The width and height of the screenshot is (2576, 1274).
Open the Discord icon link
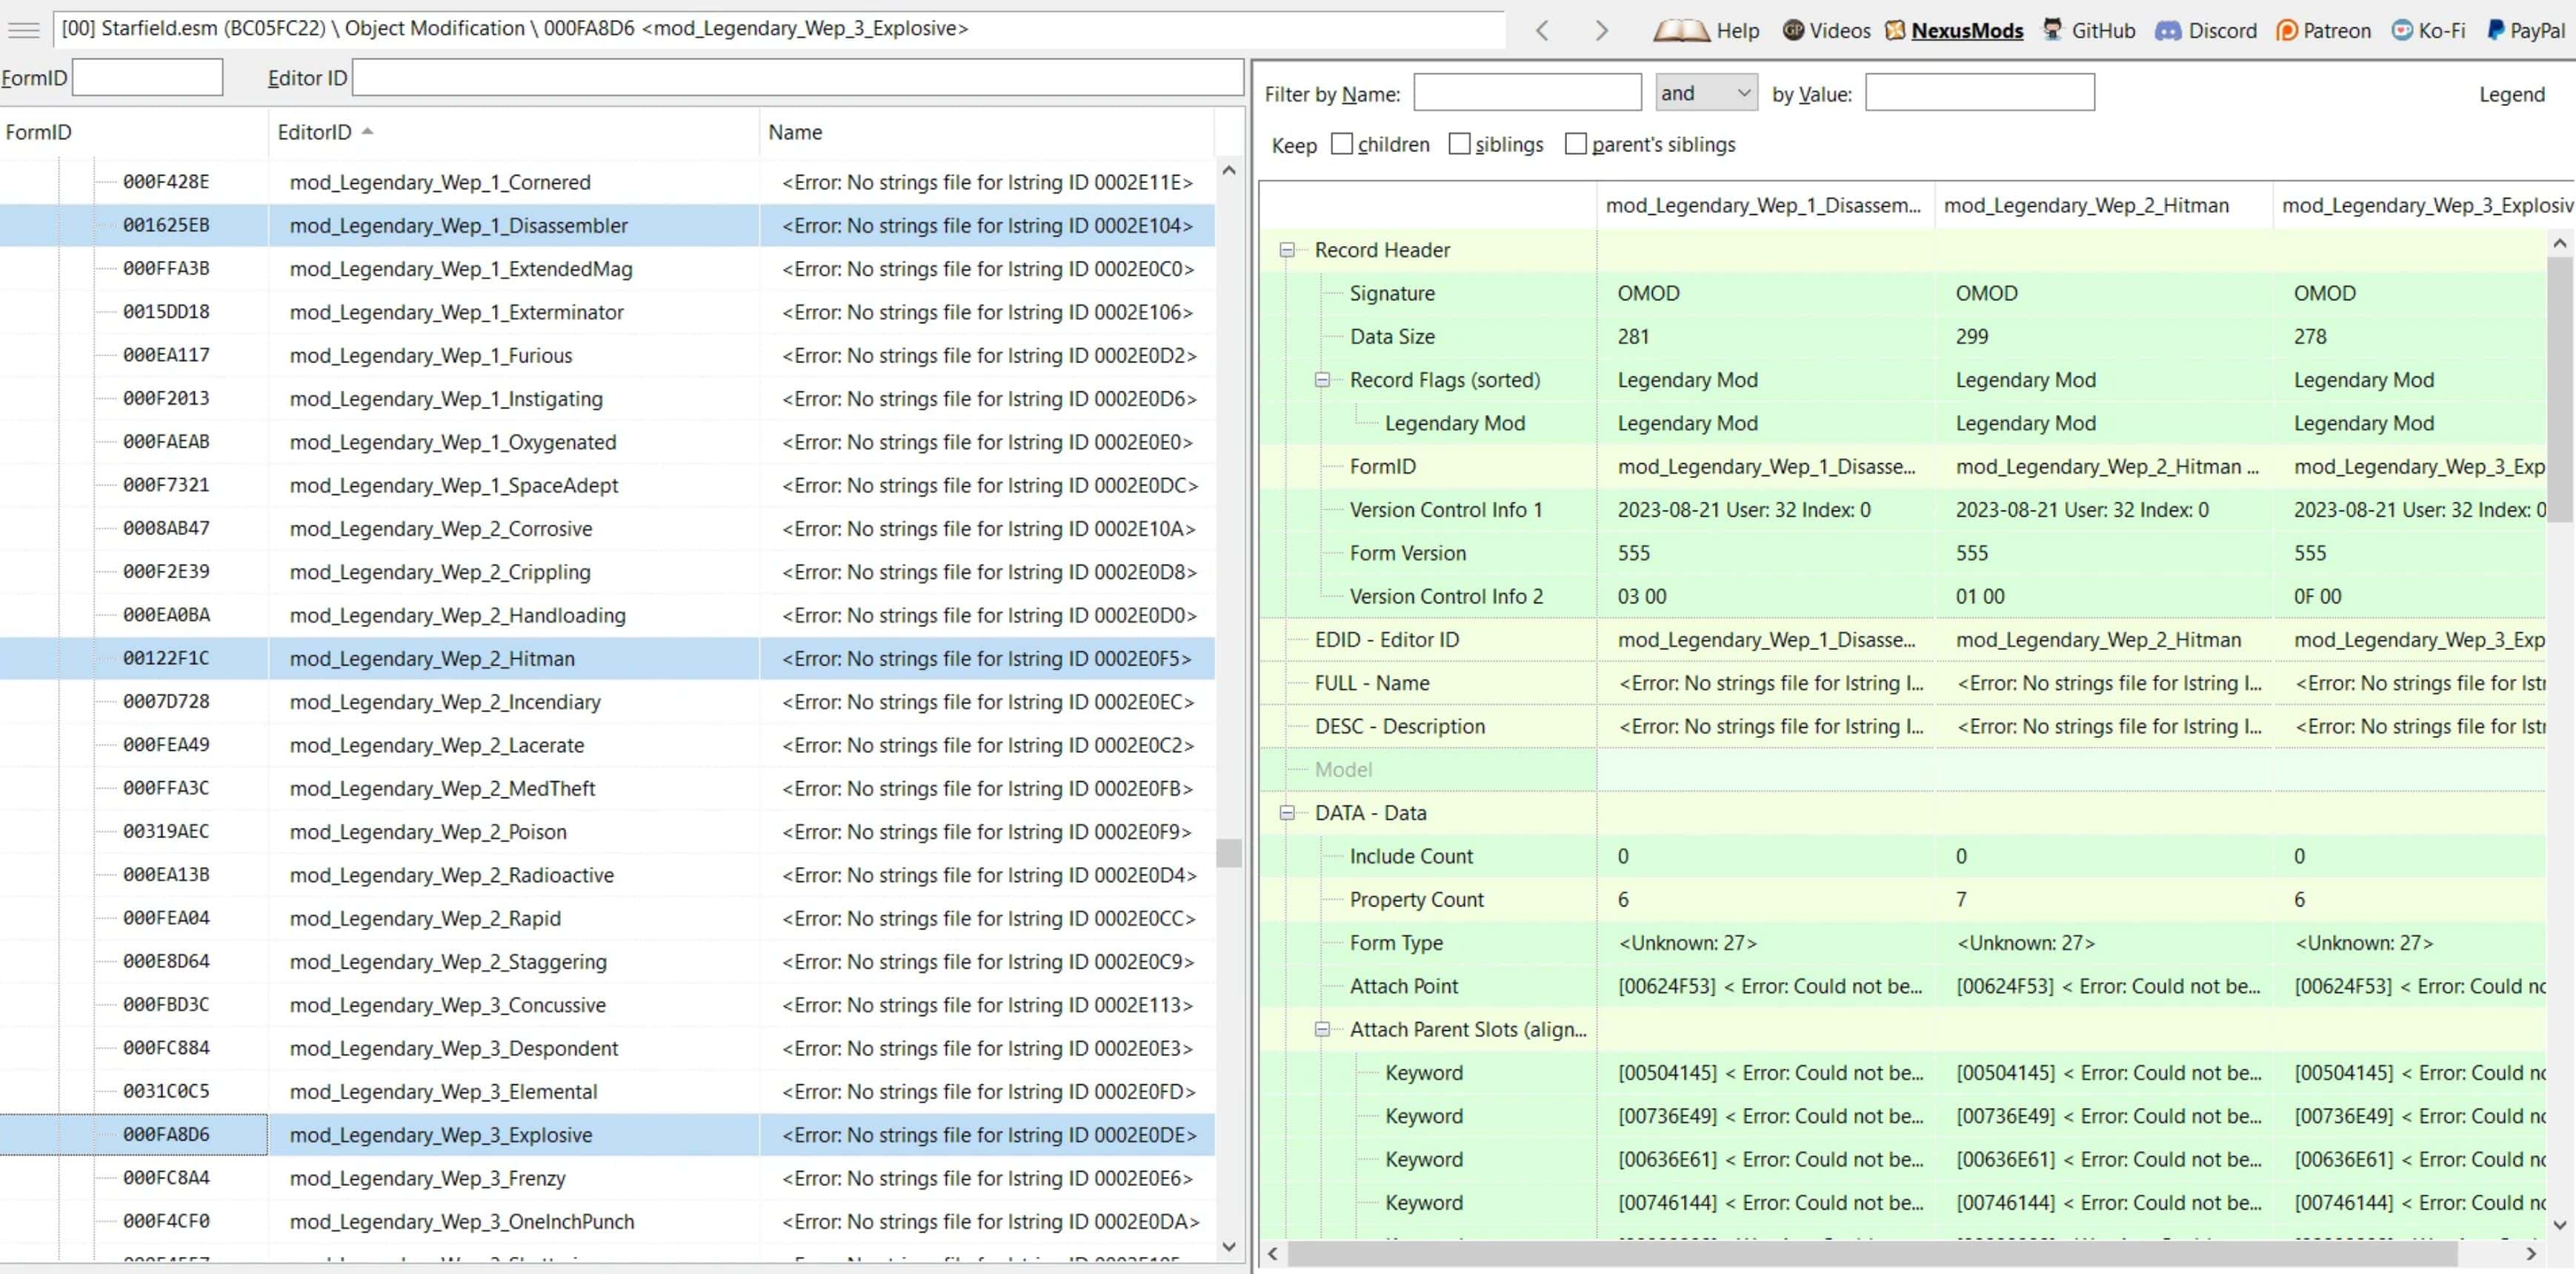coord(2167,30)
